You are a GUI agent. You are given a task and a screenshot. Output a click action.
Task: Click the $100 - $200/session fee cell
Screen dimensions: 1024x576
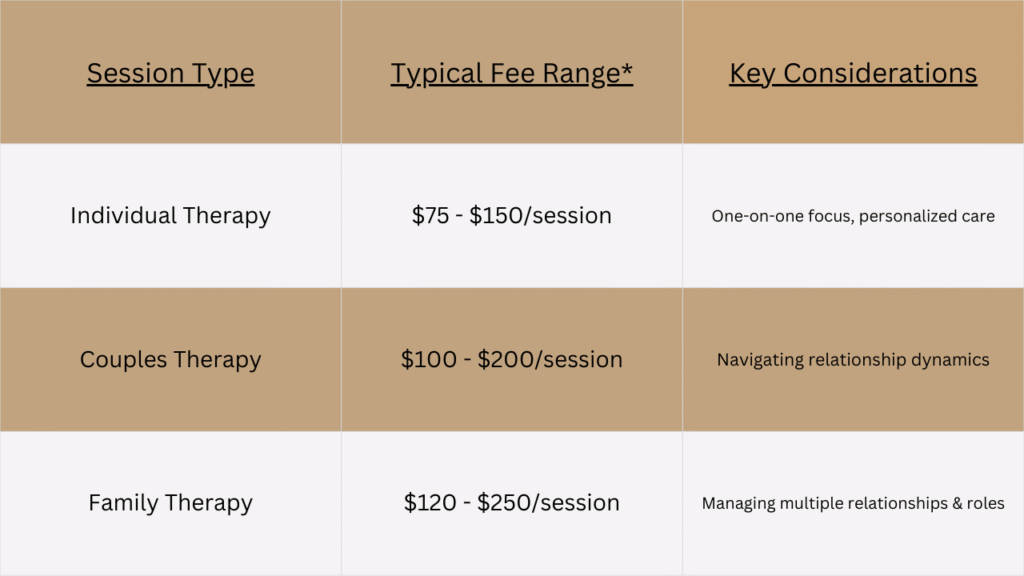coord(511,359)
